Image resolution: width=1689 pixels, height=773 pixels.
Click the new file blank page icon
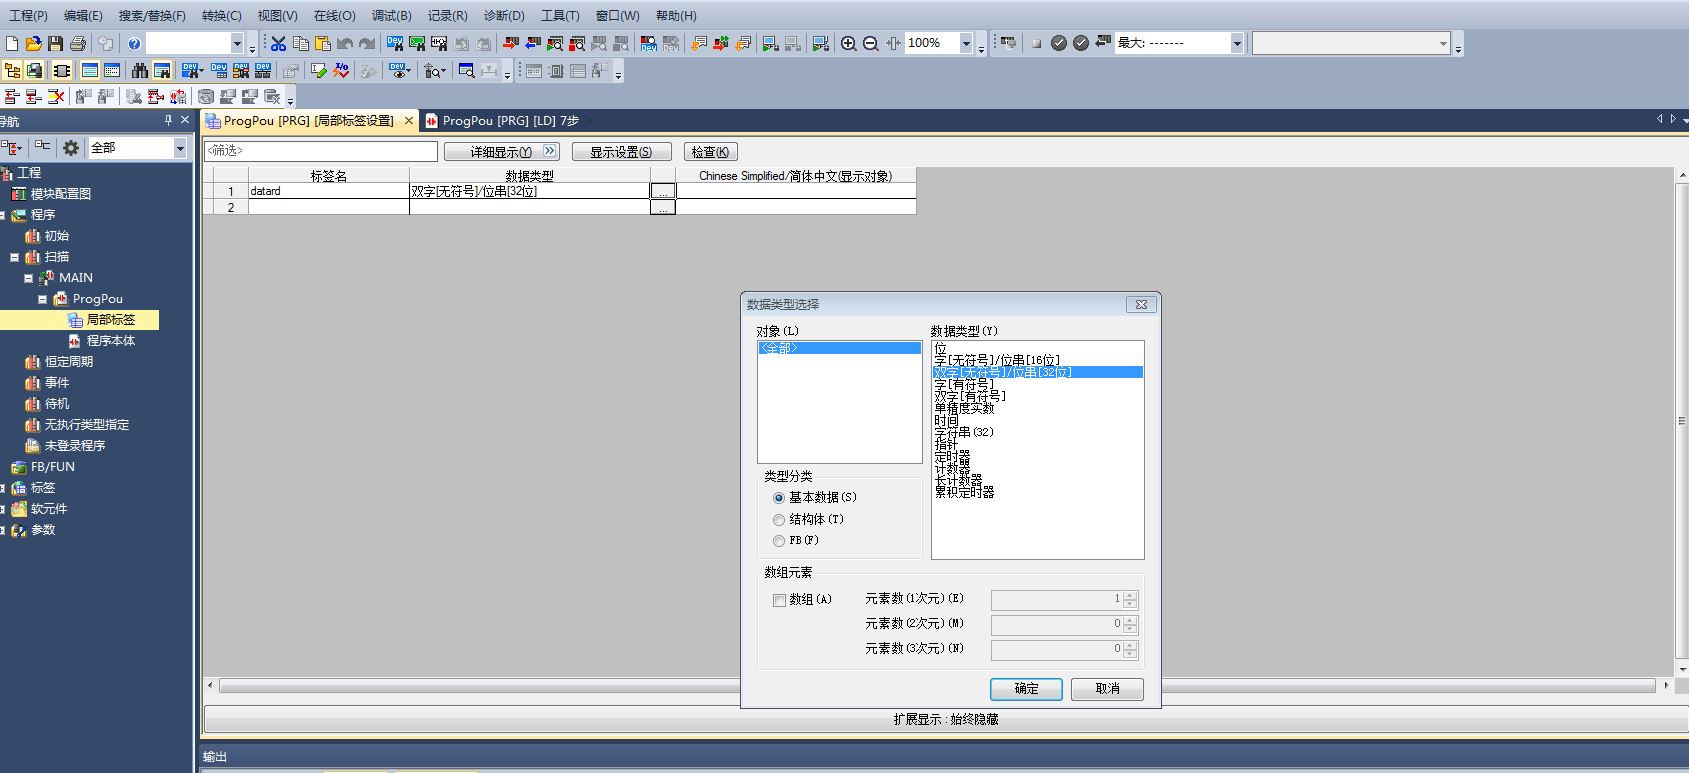(x=12, y=43)
